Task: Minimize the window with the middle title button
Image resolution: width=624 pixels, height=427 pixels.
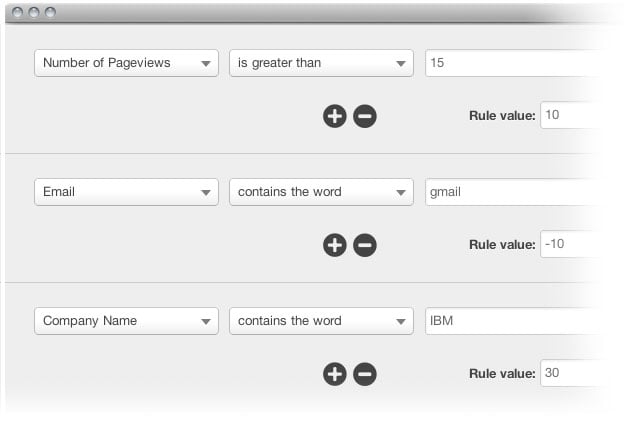Action: 35,13
